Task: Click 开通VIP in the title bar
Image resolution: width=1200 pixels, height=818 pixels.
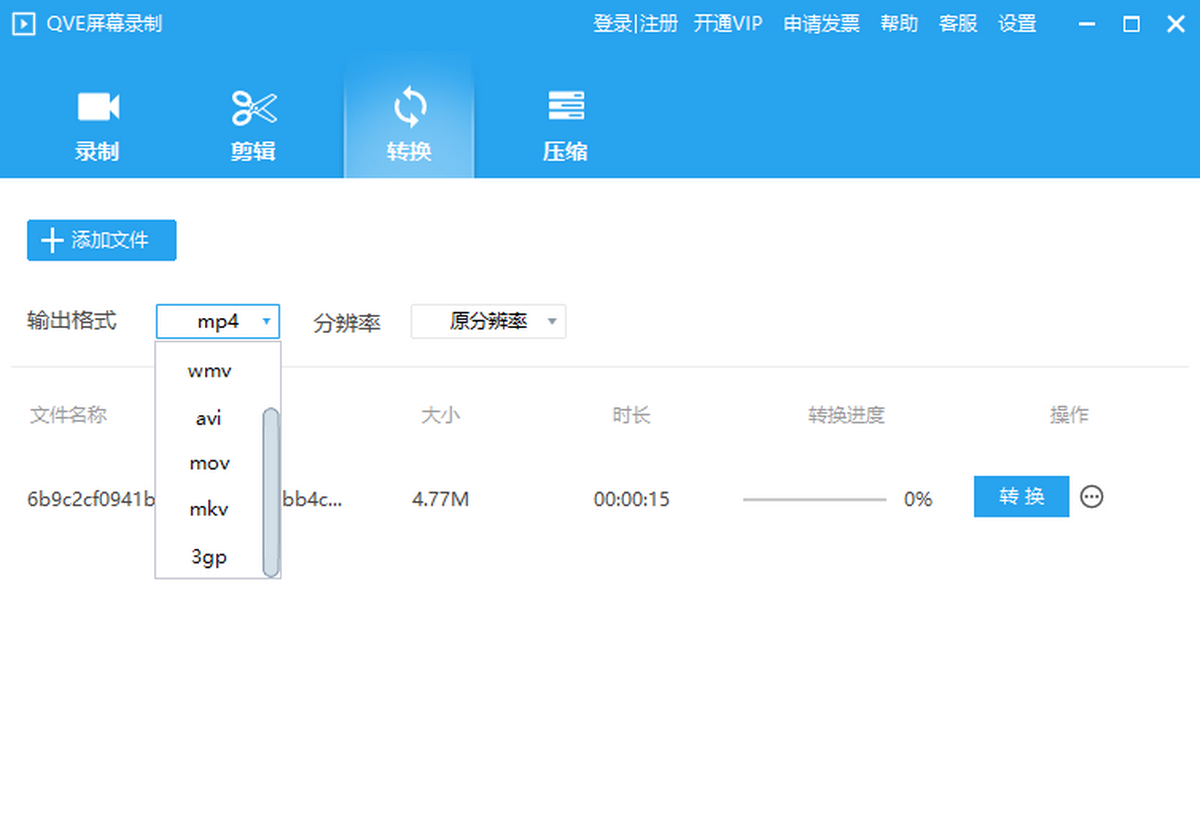Action: click(728, 24)
